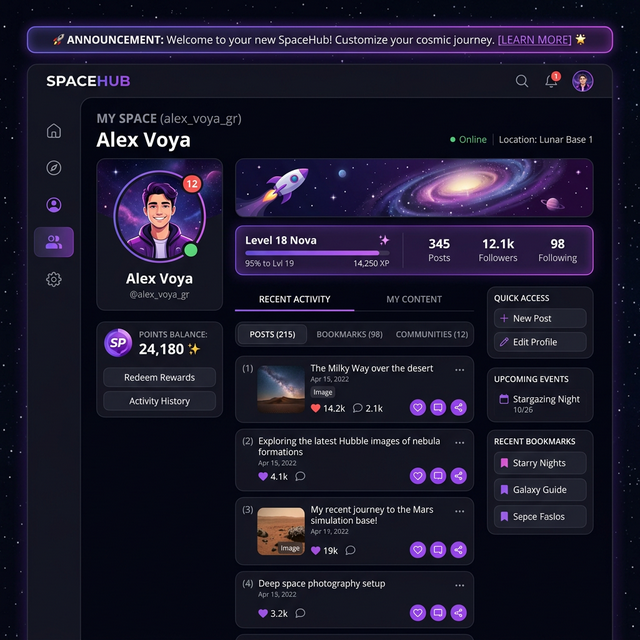Open the Milky Way post thumbnail image
The width and height of the screenshot is (640, 640).
(x=281, y=389)
